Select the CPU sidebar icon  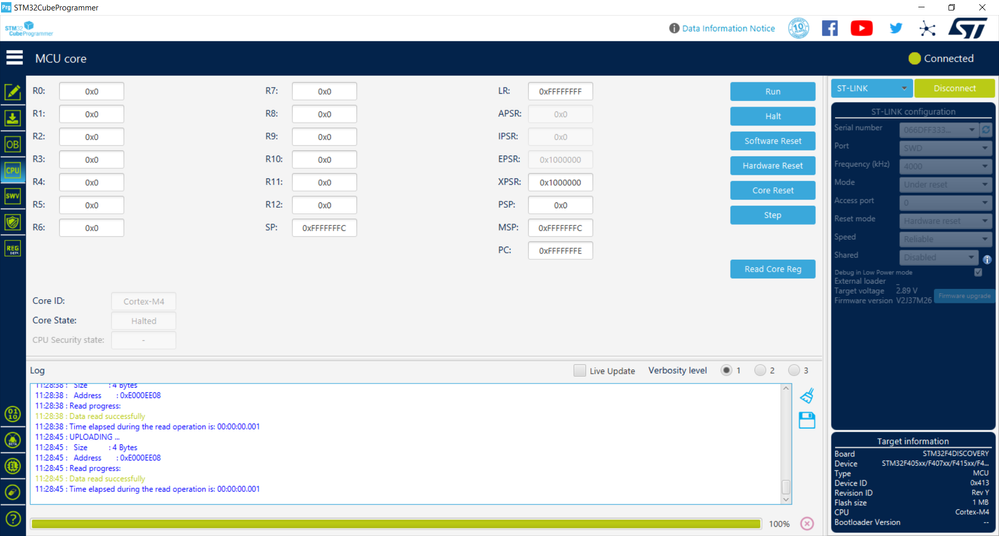[12, 170]
